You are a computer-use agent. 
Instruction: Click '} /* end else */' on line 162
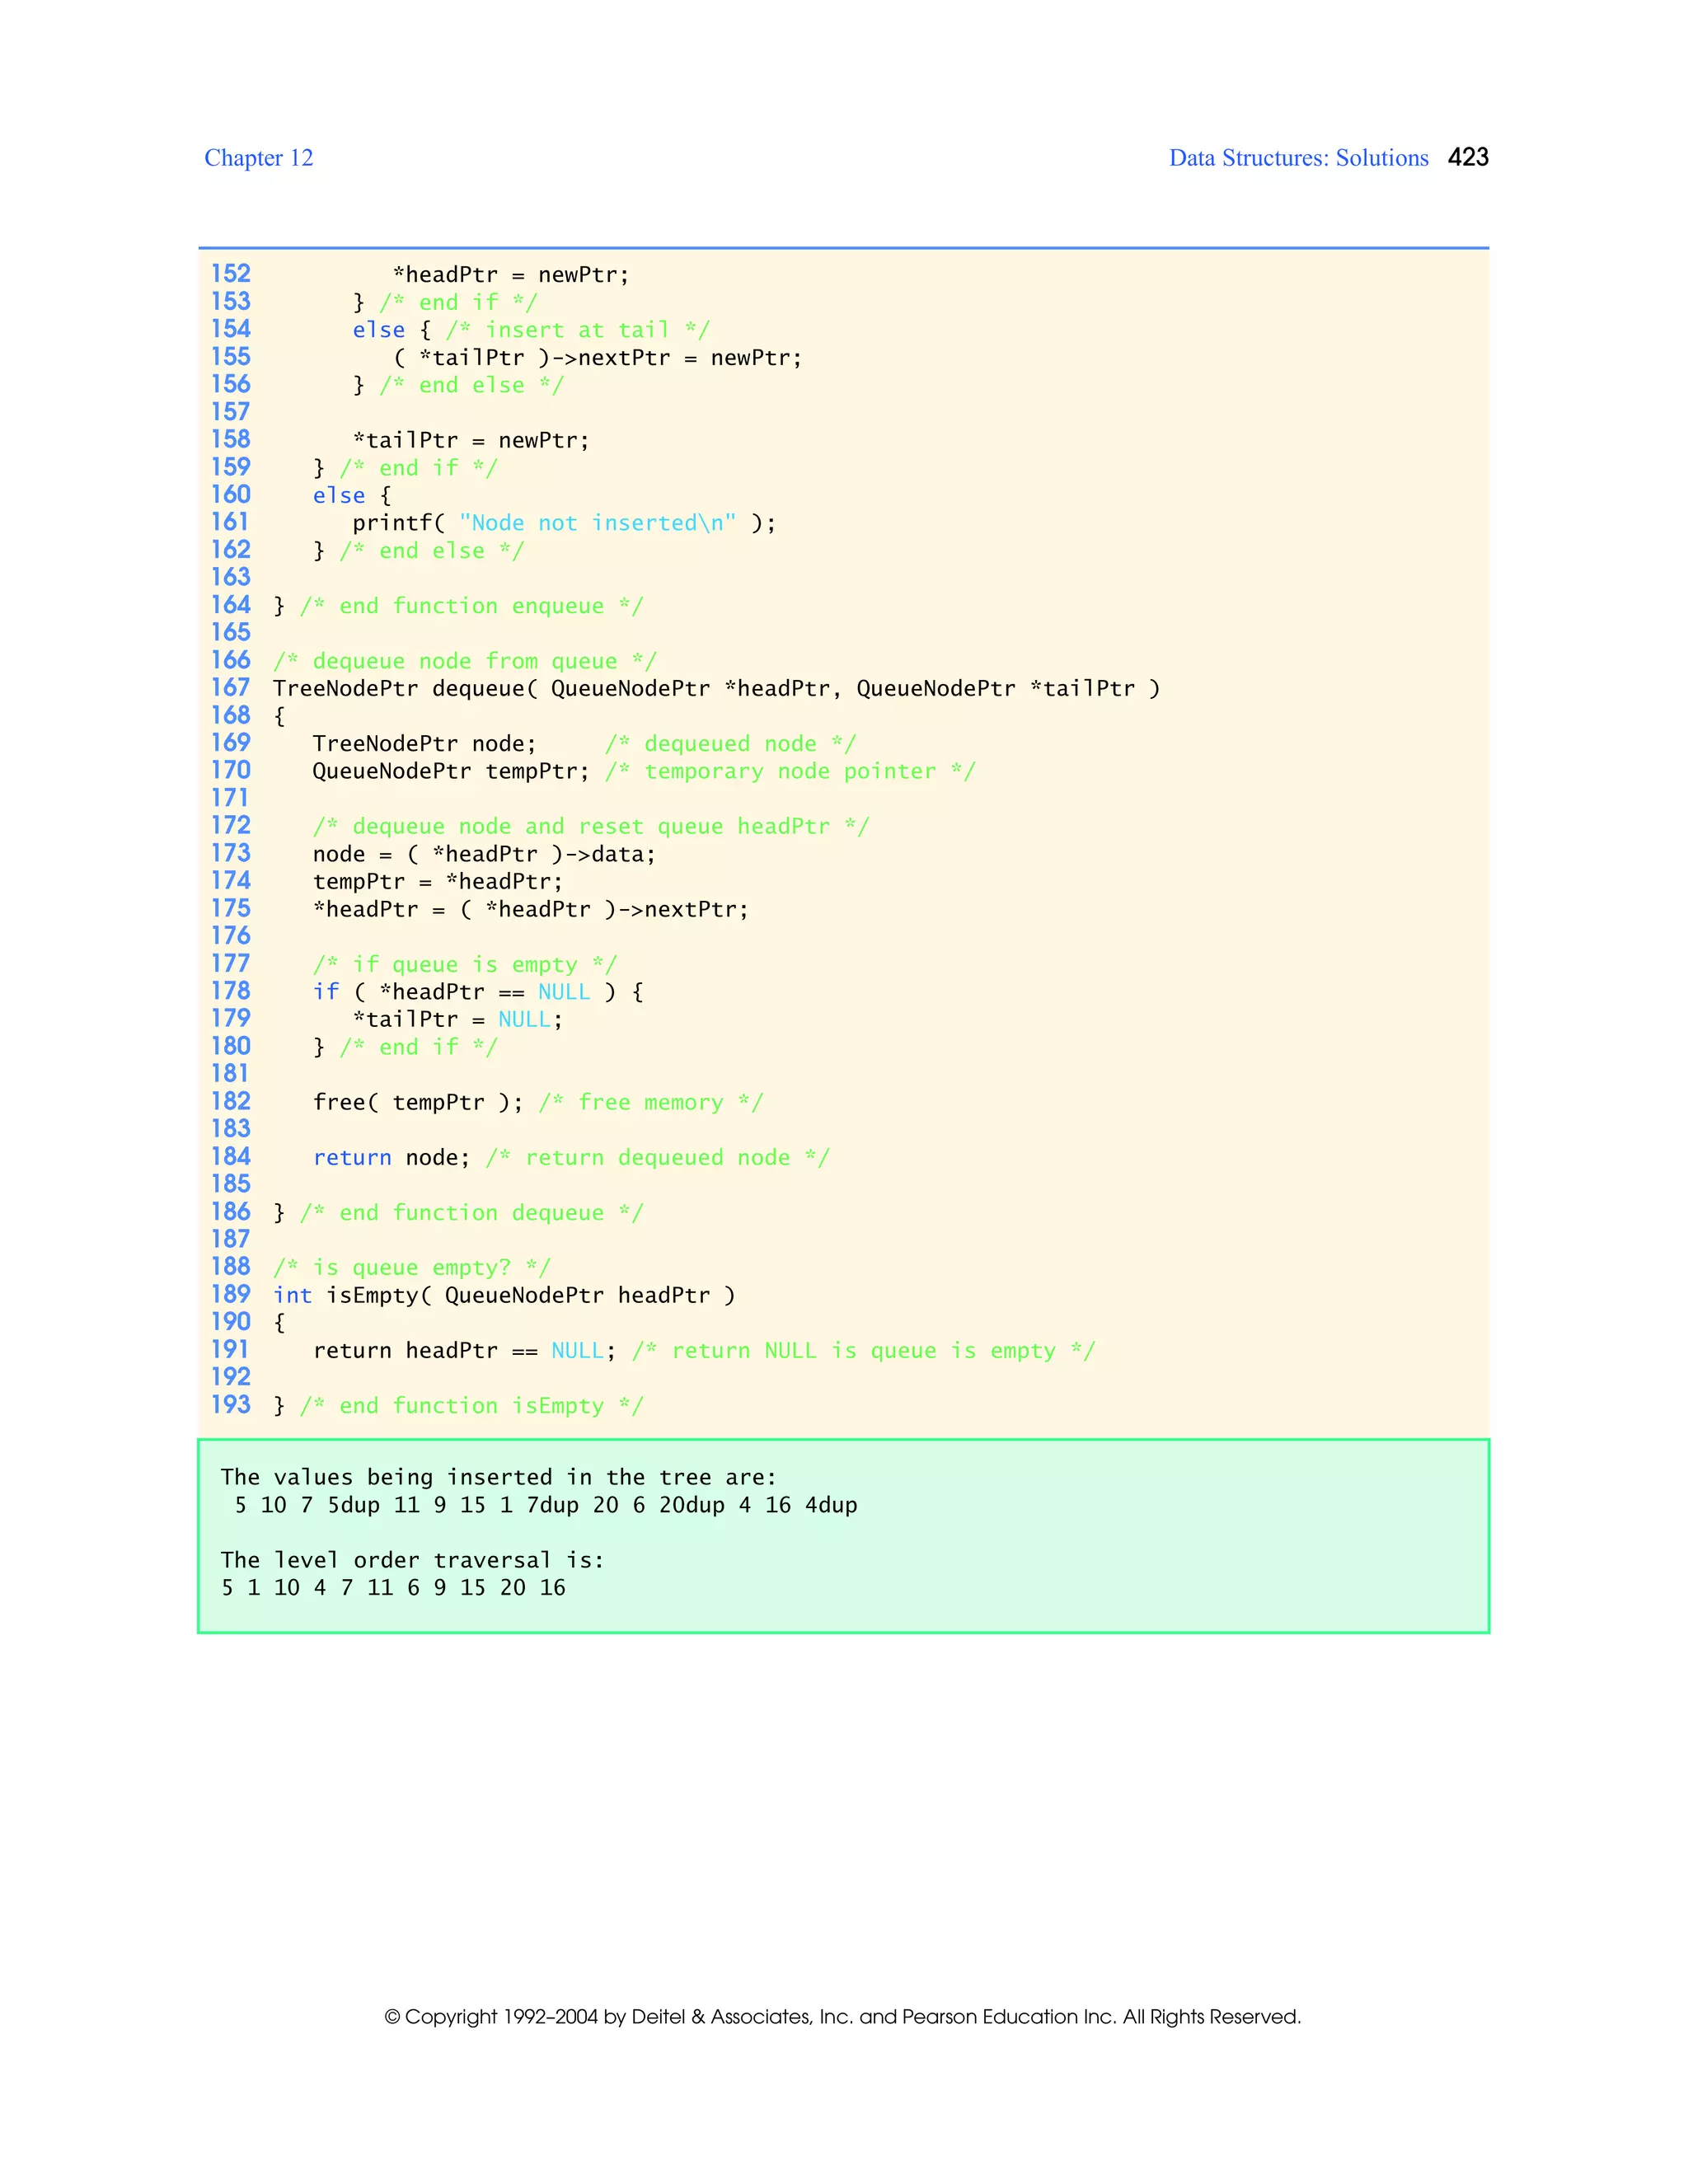(418, 551)
